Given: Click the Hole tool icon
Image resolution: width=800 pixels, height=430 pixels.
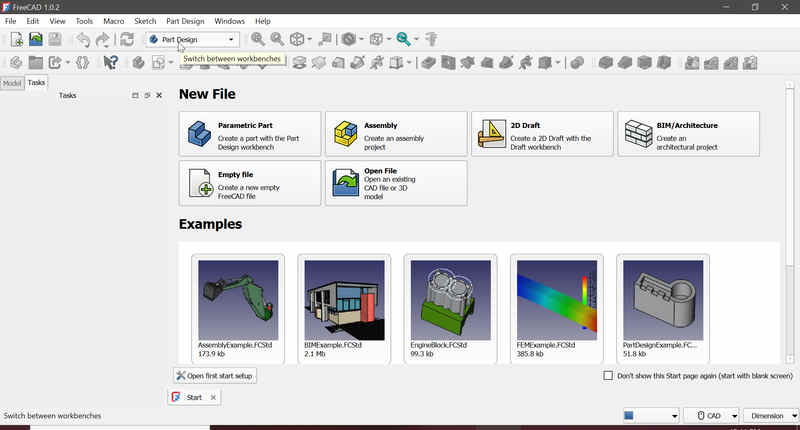Looking at the screenshot, I should [448, 63].
